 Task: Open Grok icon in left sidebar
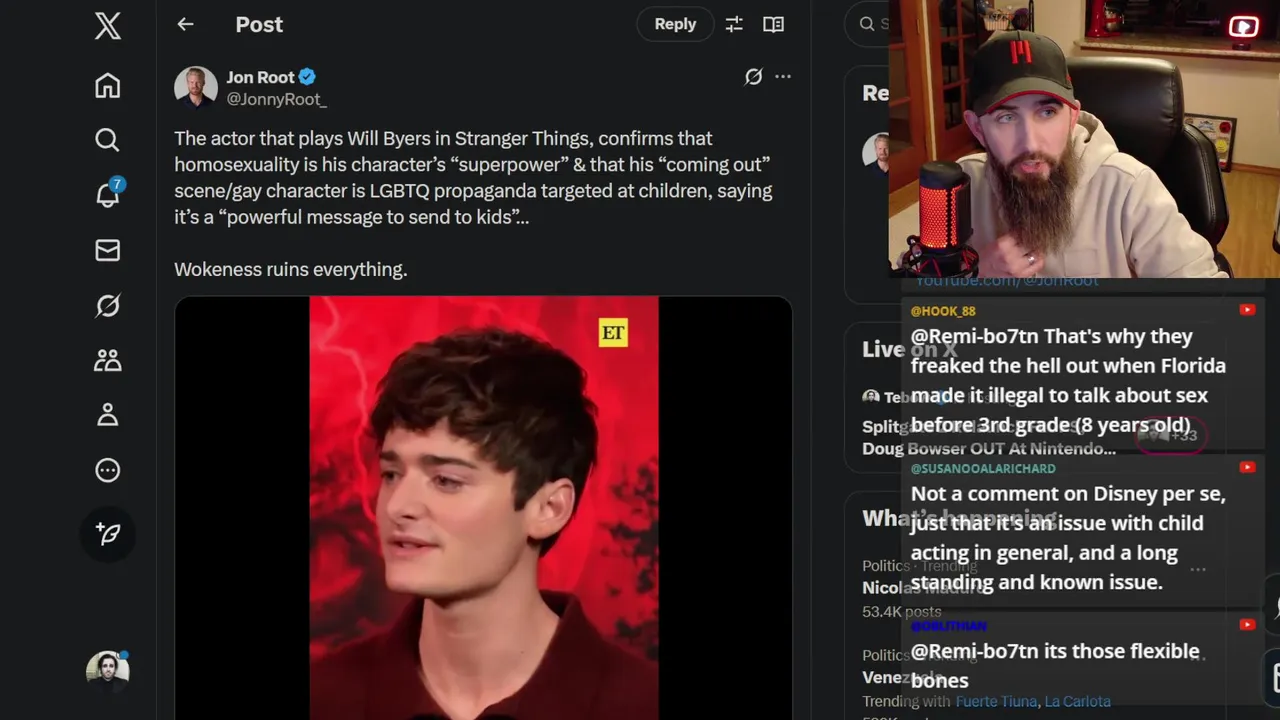click(x=108, y=305)
